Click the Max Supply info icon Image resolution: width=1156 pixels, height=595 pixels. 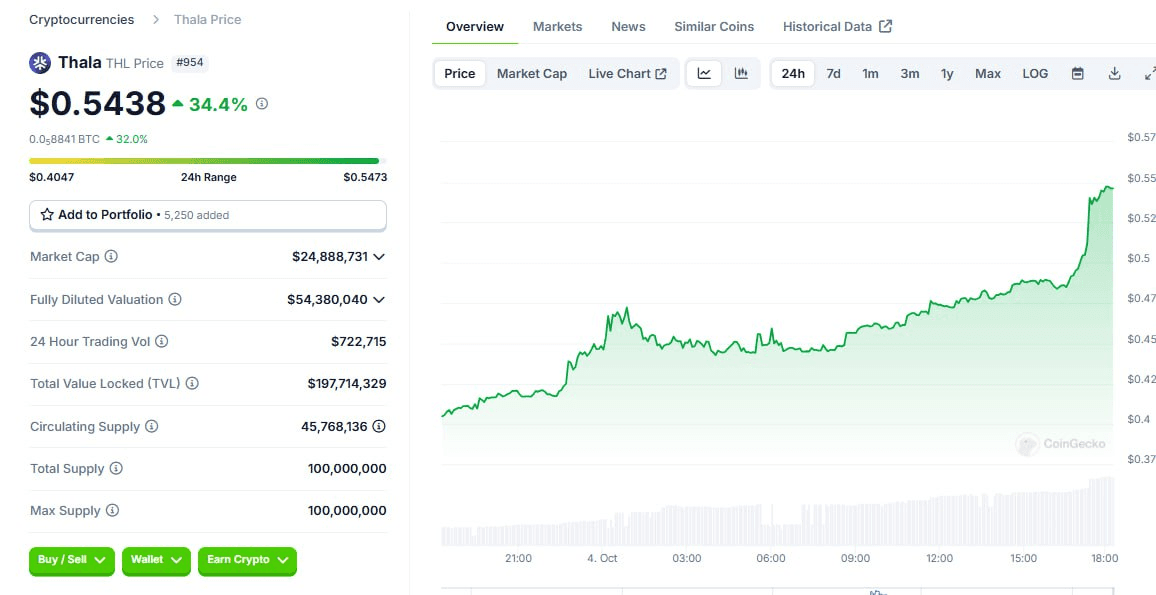[x=112, y=510]
